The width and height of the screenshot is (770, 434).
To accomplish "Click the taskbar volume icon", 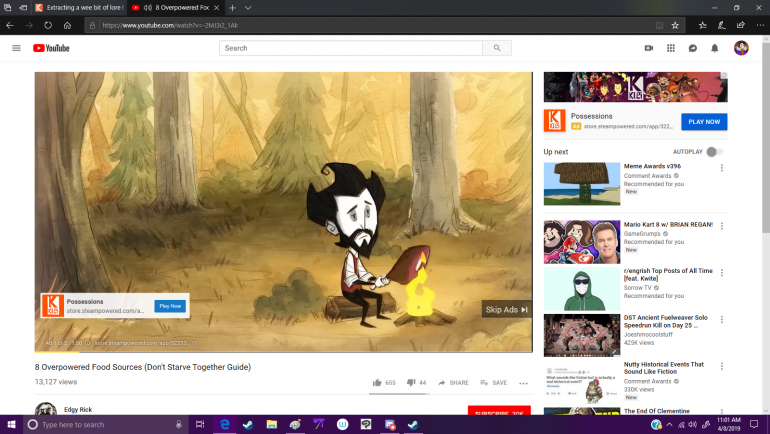I will [x=693, y=424].
